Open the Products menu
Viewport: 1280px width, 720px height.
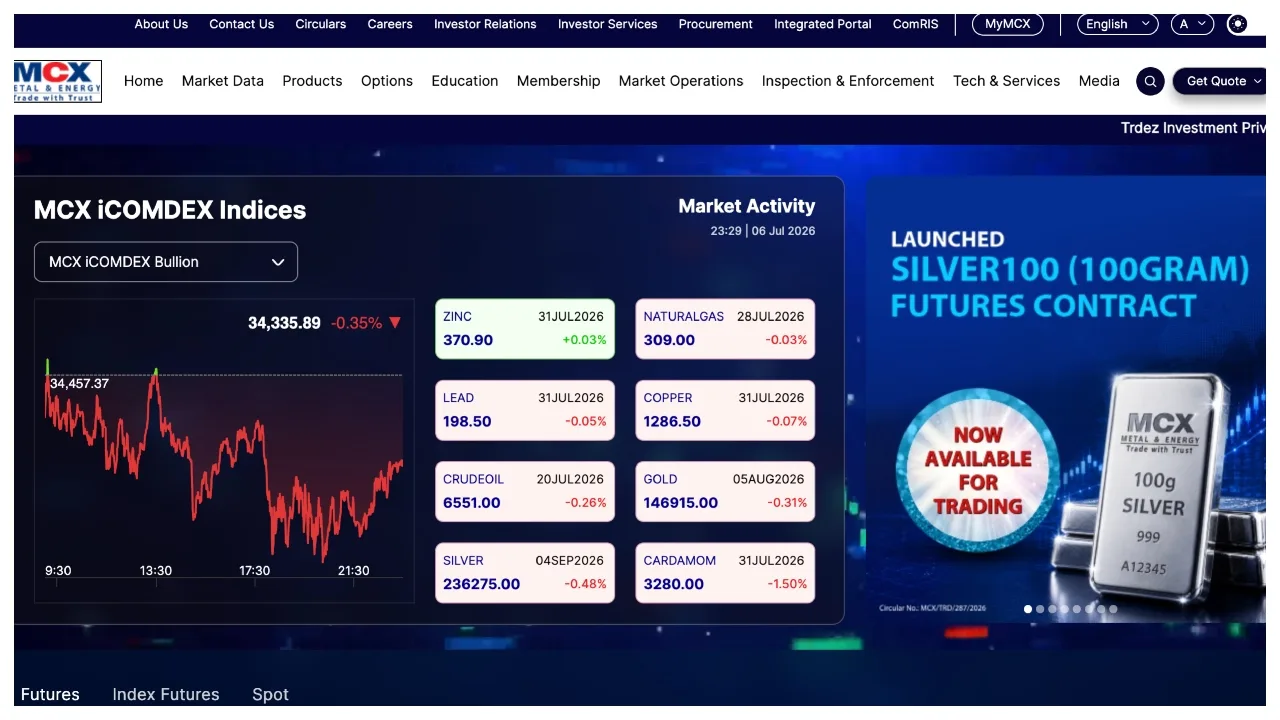(312, 81)
